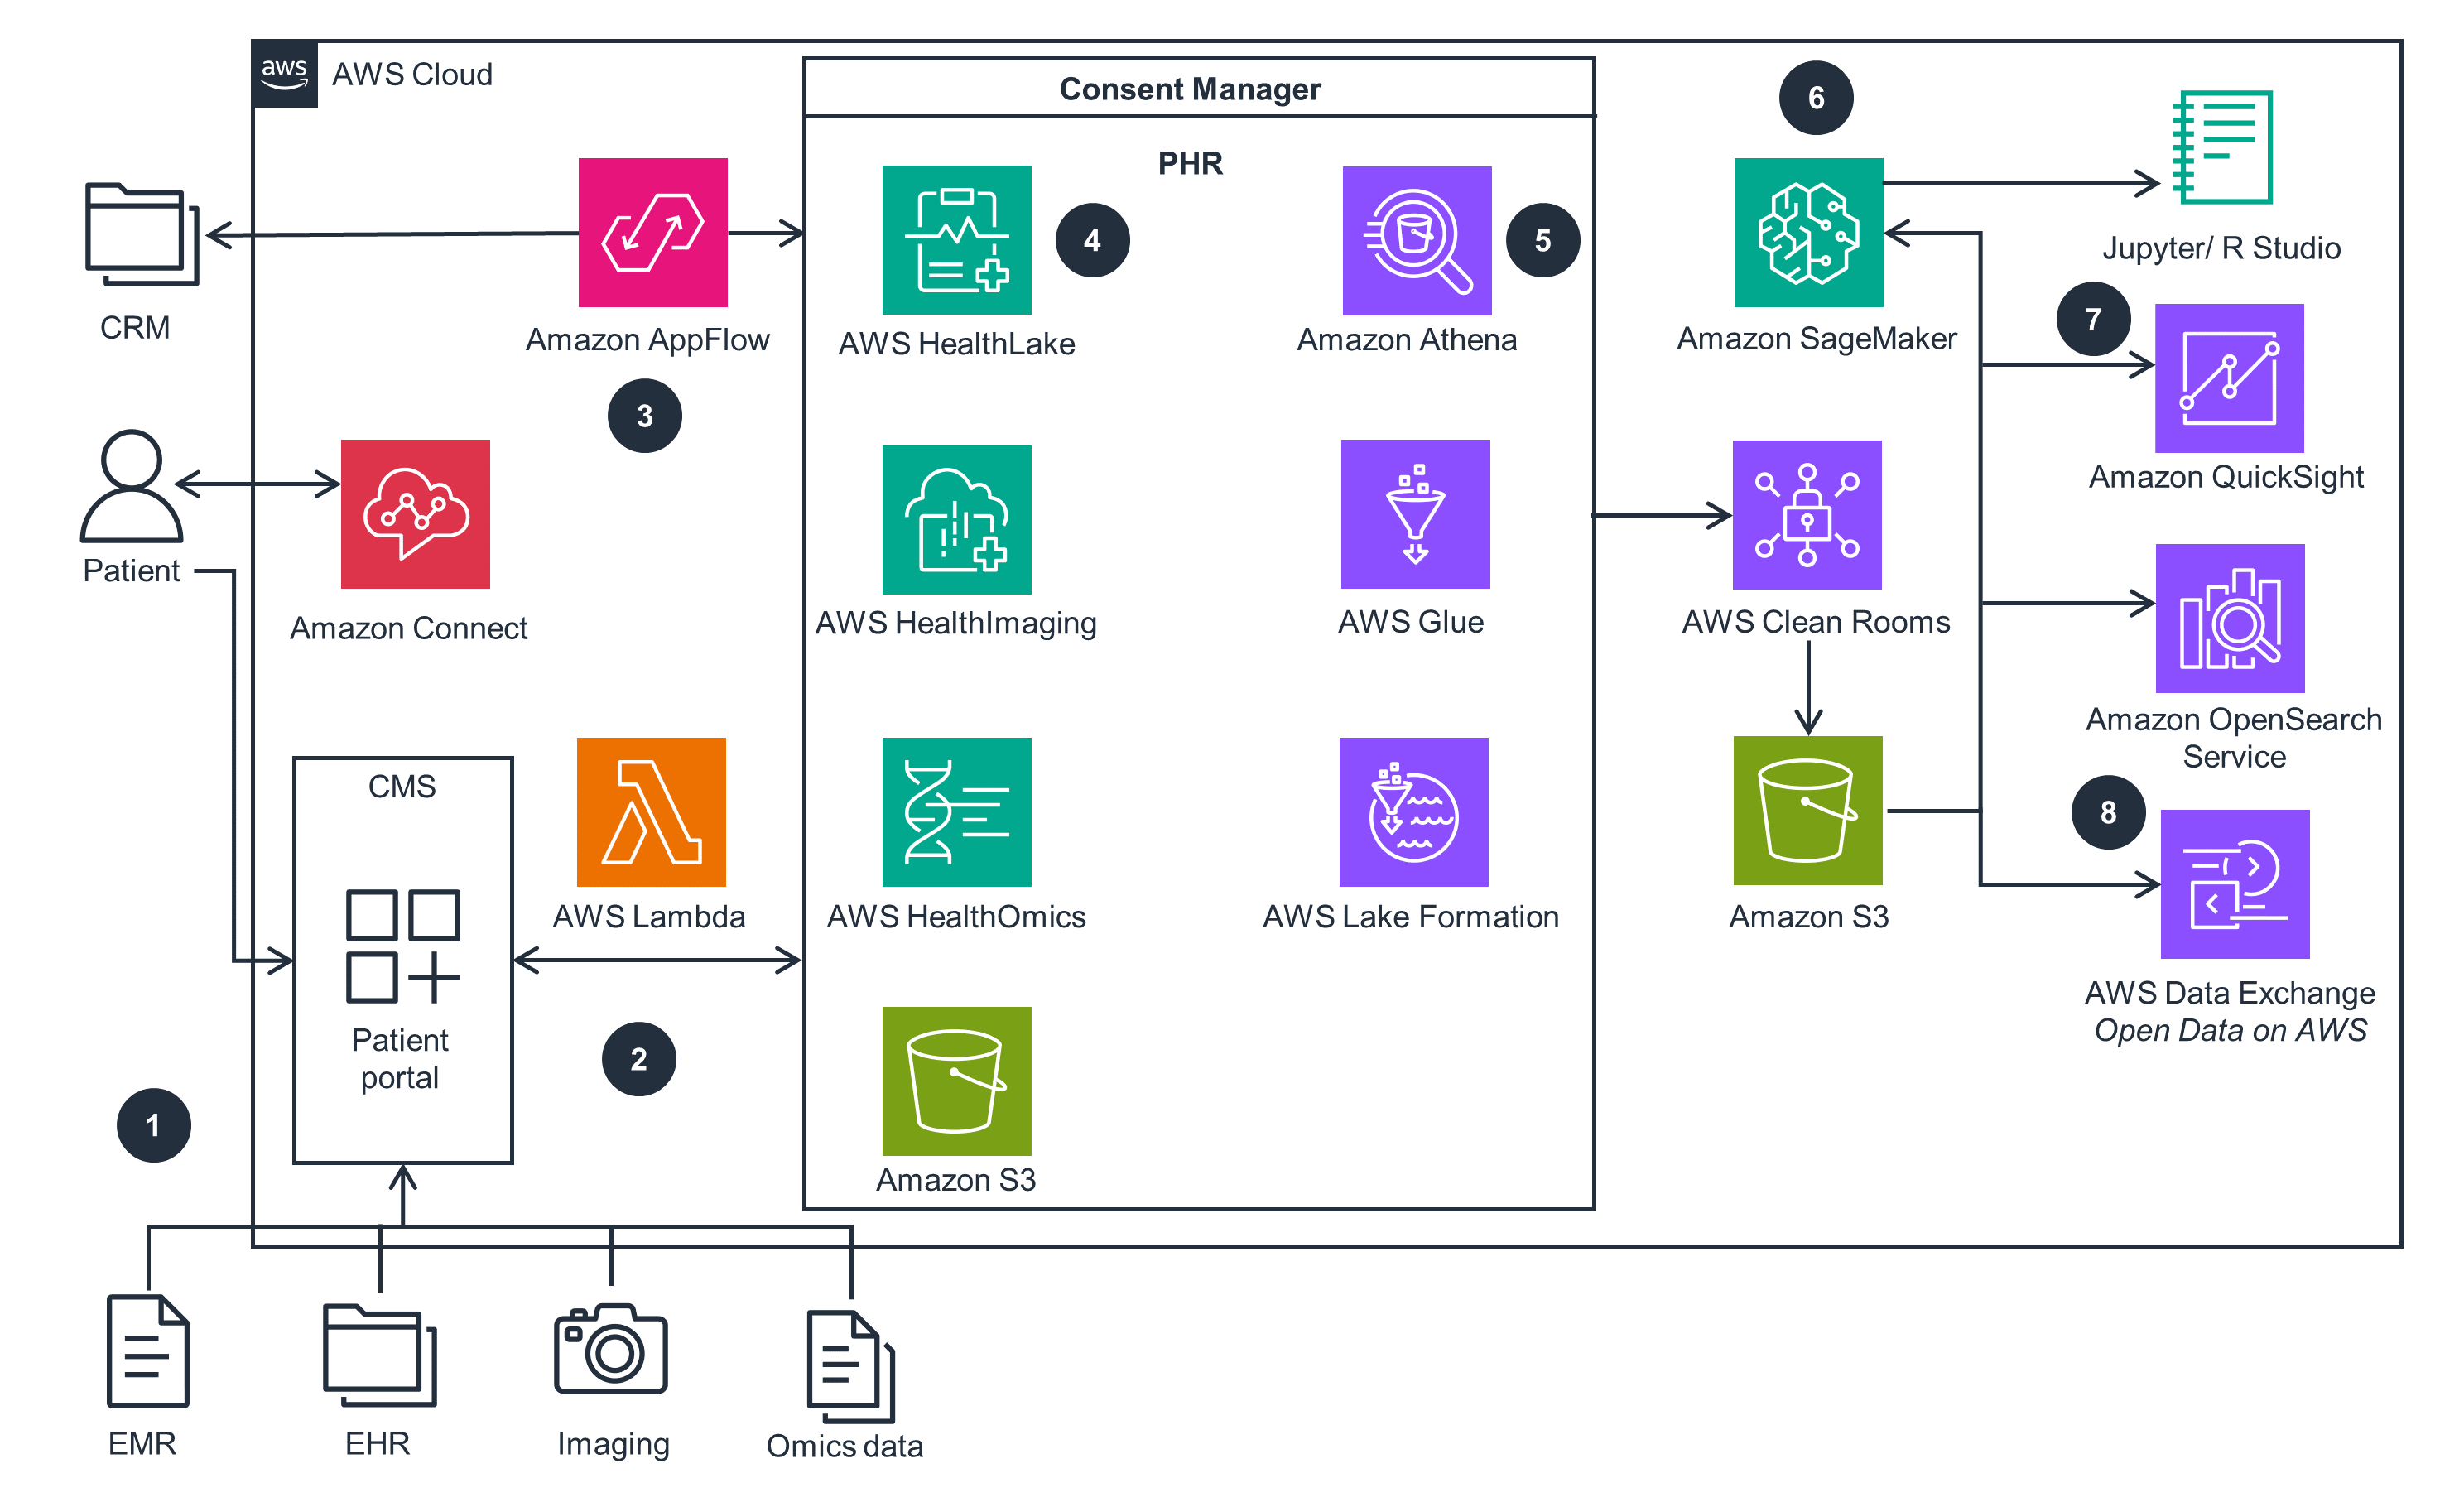Select the Patient user icon
This screenshot has width=2464, height=1507.
[x=131, y=486]
